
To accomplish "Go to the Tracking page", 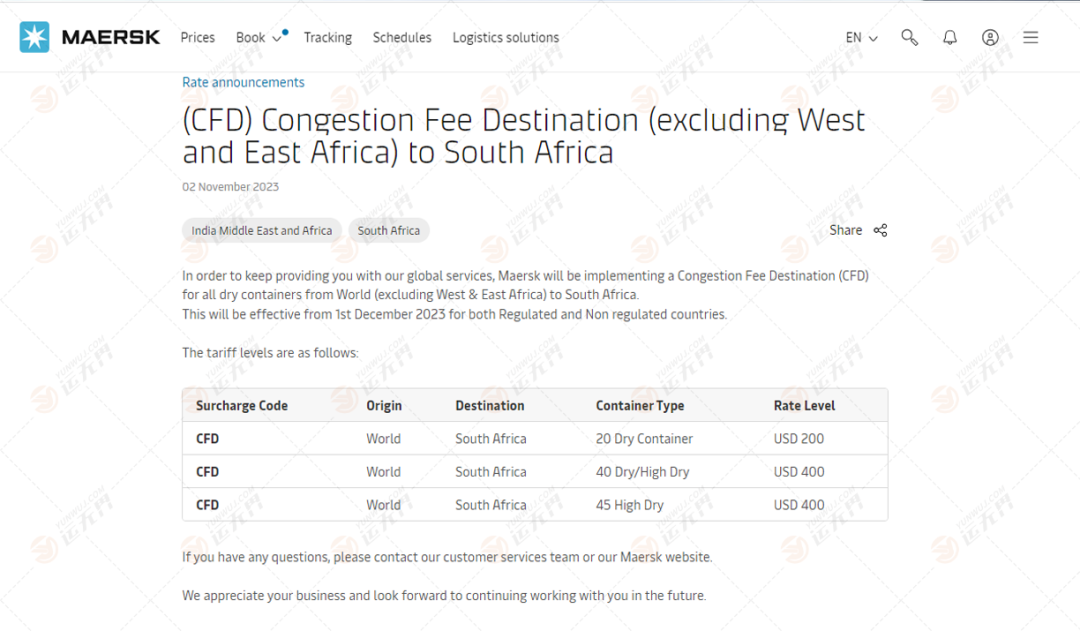I will [x=328, y=37].
